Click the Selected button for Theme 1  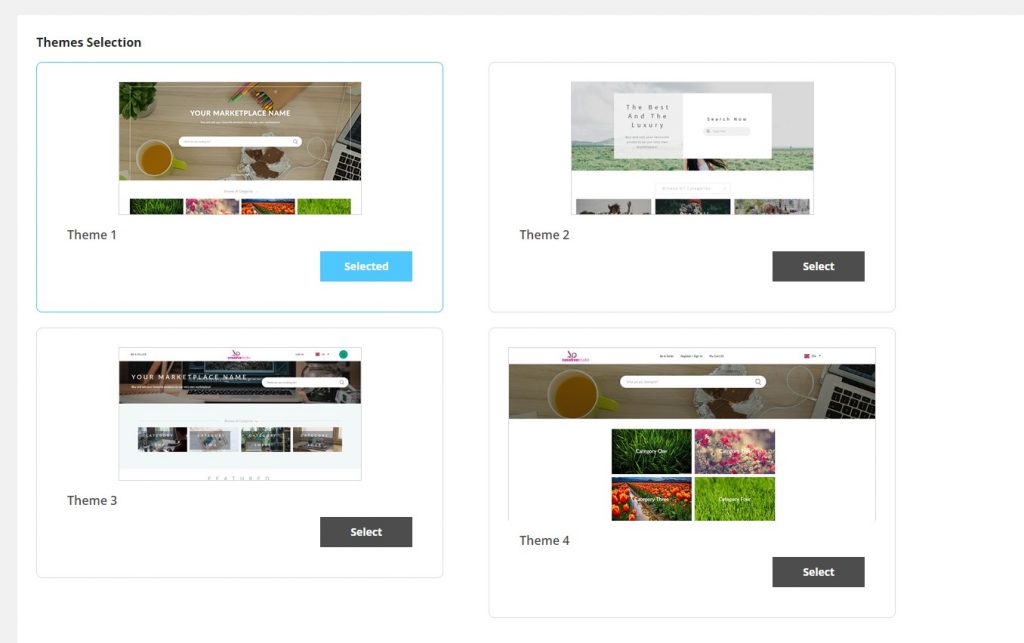pyautogui.click(x=366, y=266)
